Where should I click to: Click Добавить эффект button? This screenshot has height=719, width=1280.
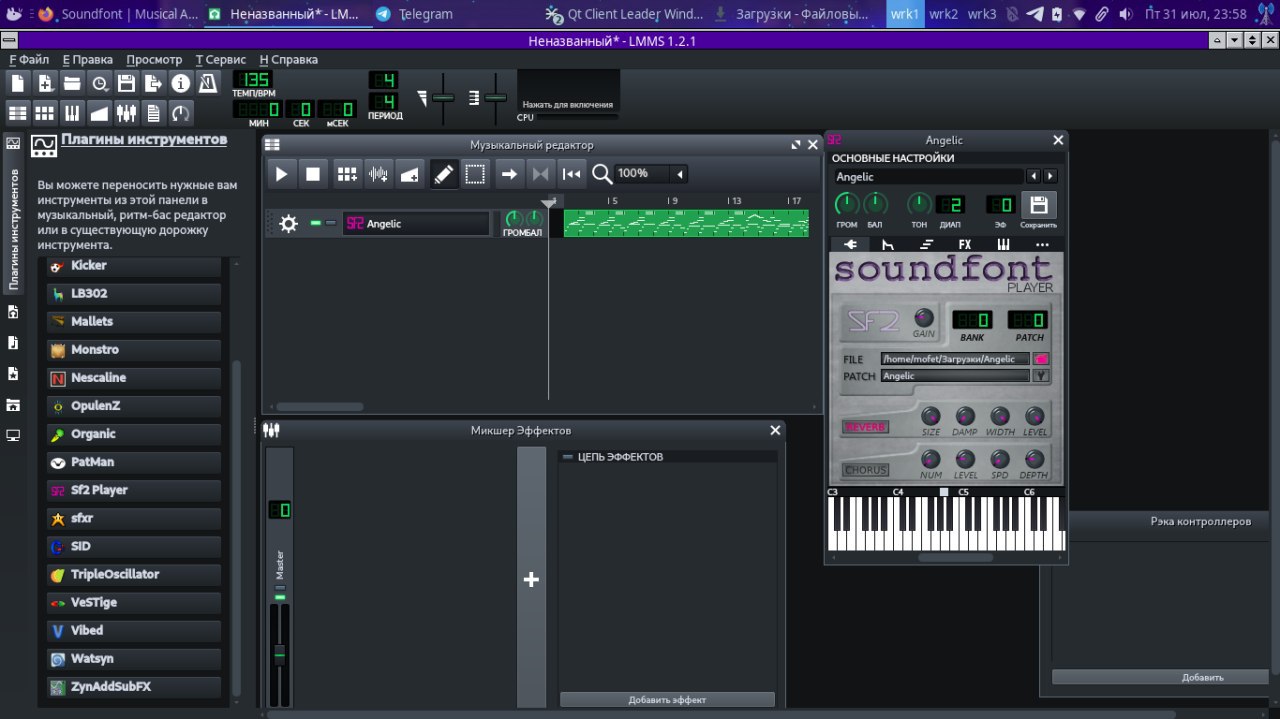[x=667, y=700]
